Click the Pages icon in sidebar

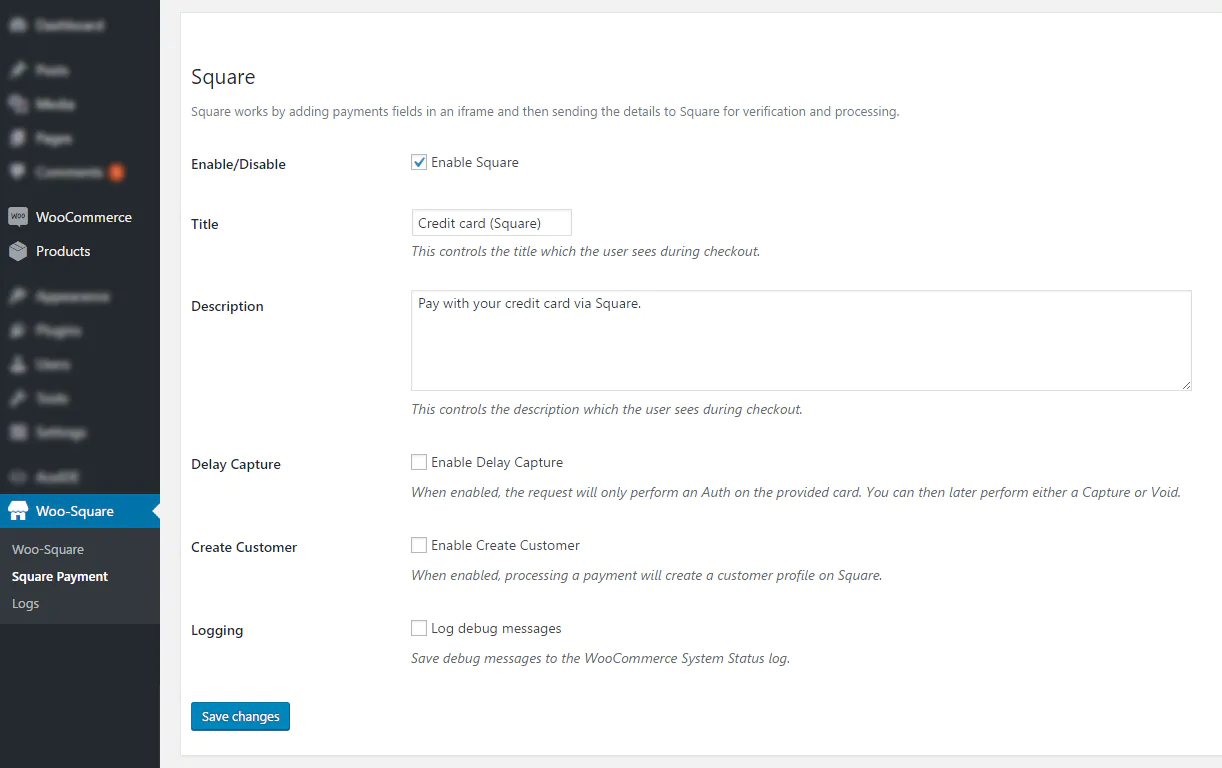pyautogui.click(x=18, y=138)
